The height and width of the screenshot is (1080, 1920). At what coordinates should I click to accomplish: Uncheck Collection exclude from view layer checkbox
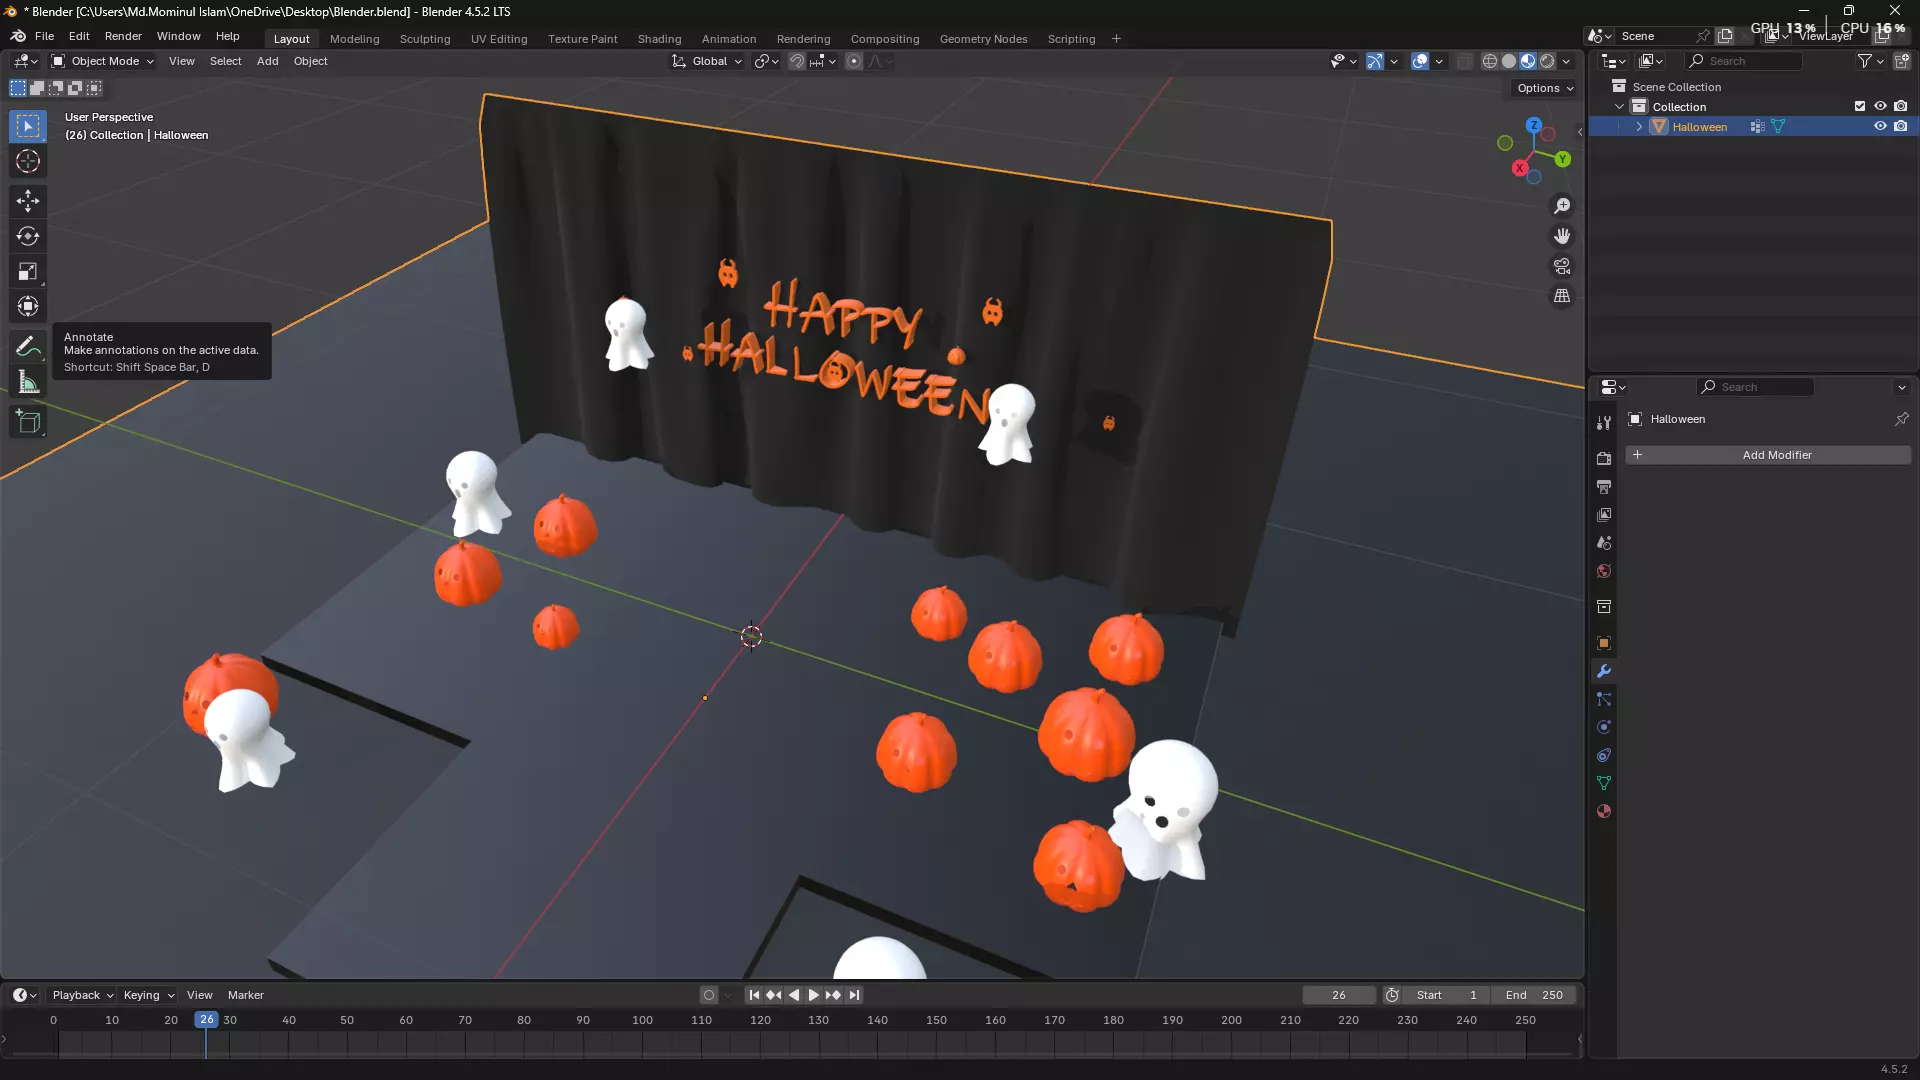click(1860, 107)
